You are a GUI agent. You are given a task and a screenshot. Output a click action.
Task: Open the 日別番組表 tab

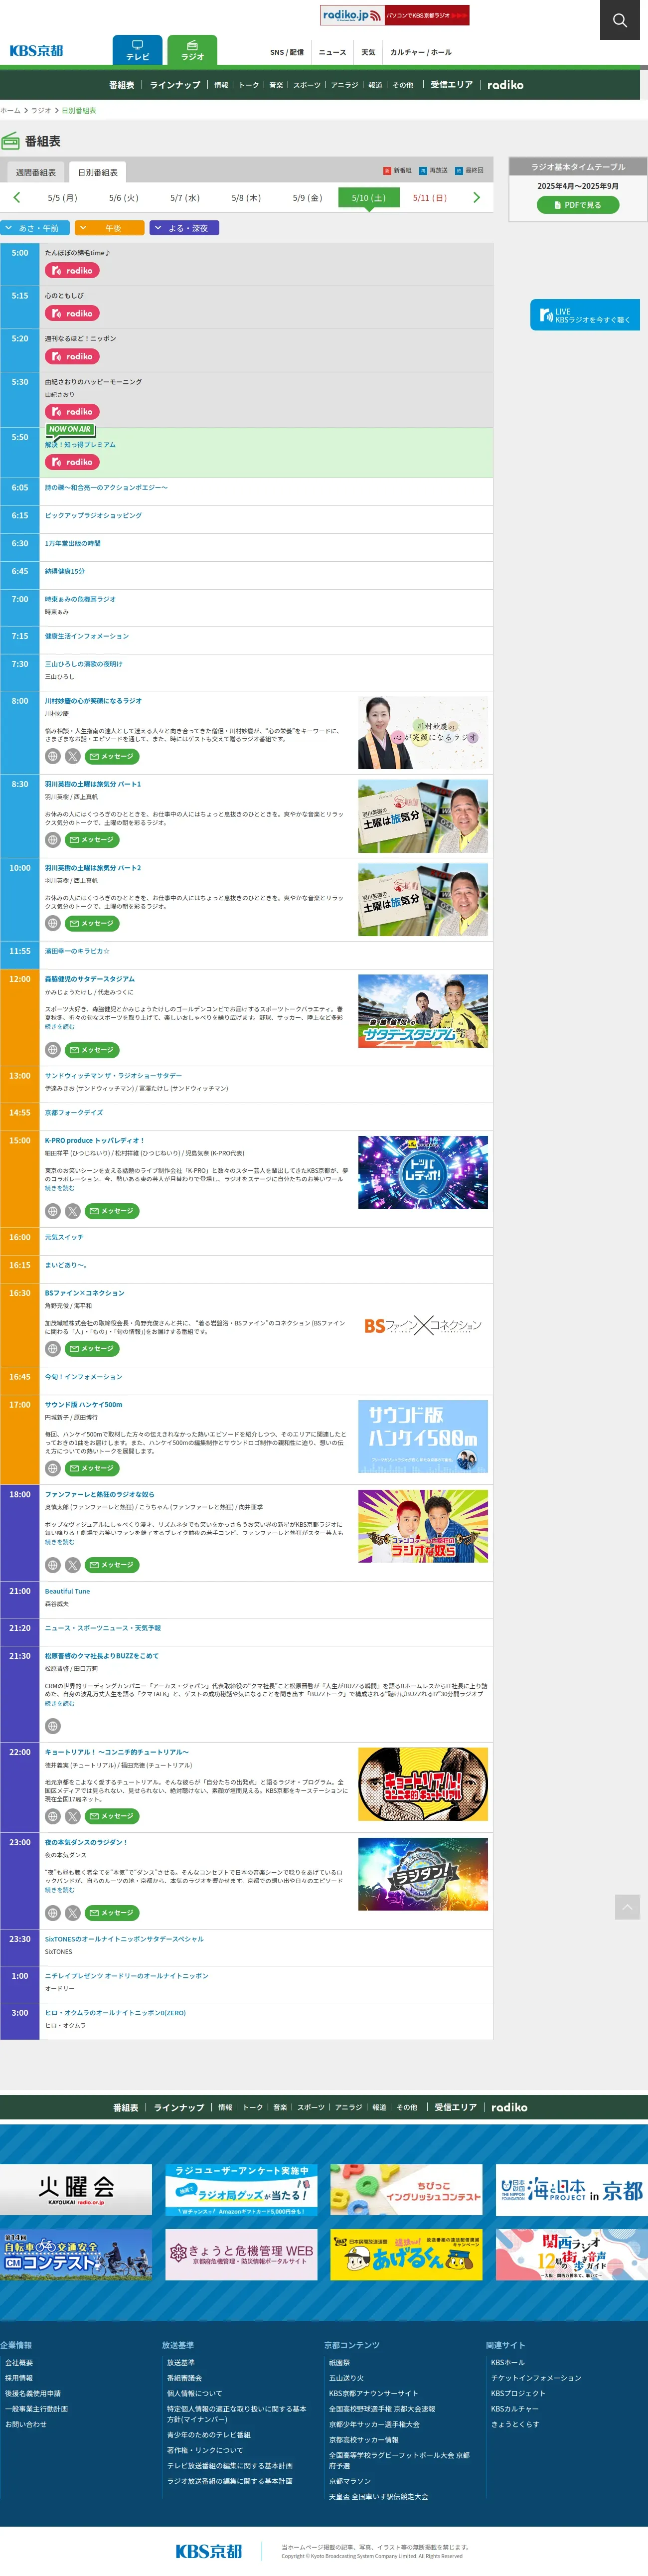(x=98, y=172)
